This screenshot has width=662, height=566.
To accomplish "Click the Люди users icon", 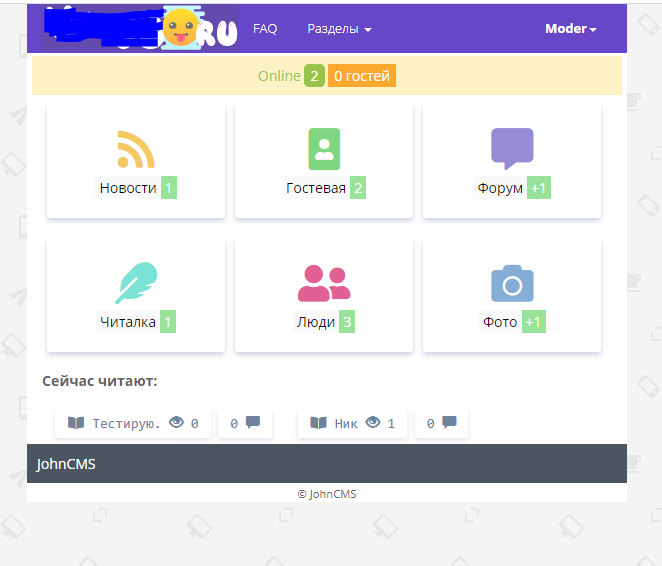I will point(324,283).
